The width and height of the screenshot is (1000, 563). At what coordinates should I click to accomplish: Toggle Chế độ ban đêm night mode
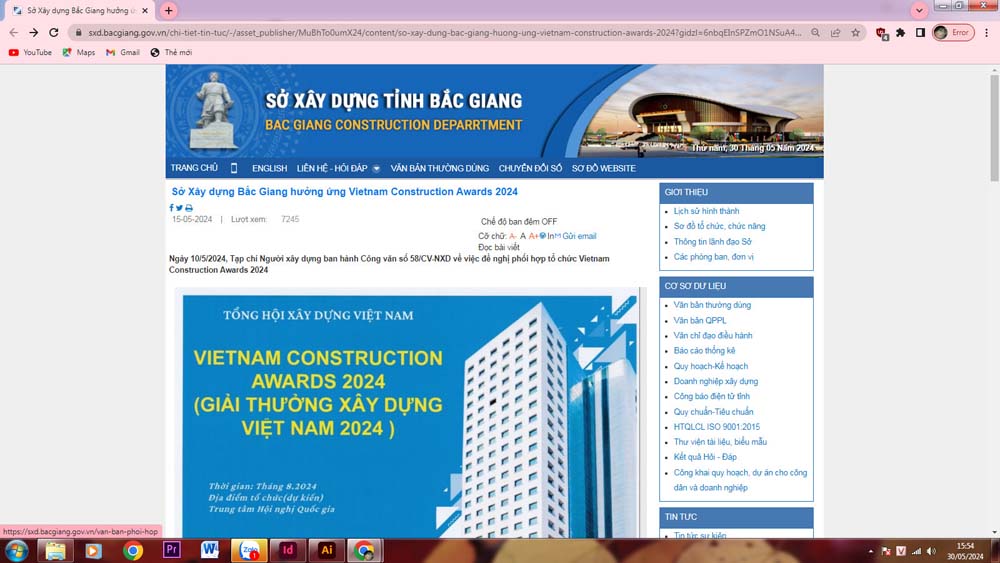pyautogui.click(x=518, y=221)
